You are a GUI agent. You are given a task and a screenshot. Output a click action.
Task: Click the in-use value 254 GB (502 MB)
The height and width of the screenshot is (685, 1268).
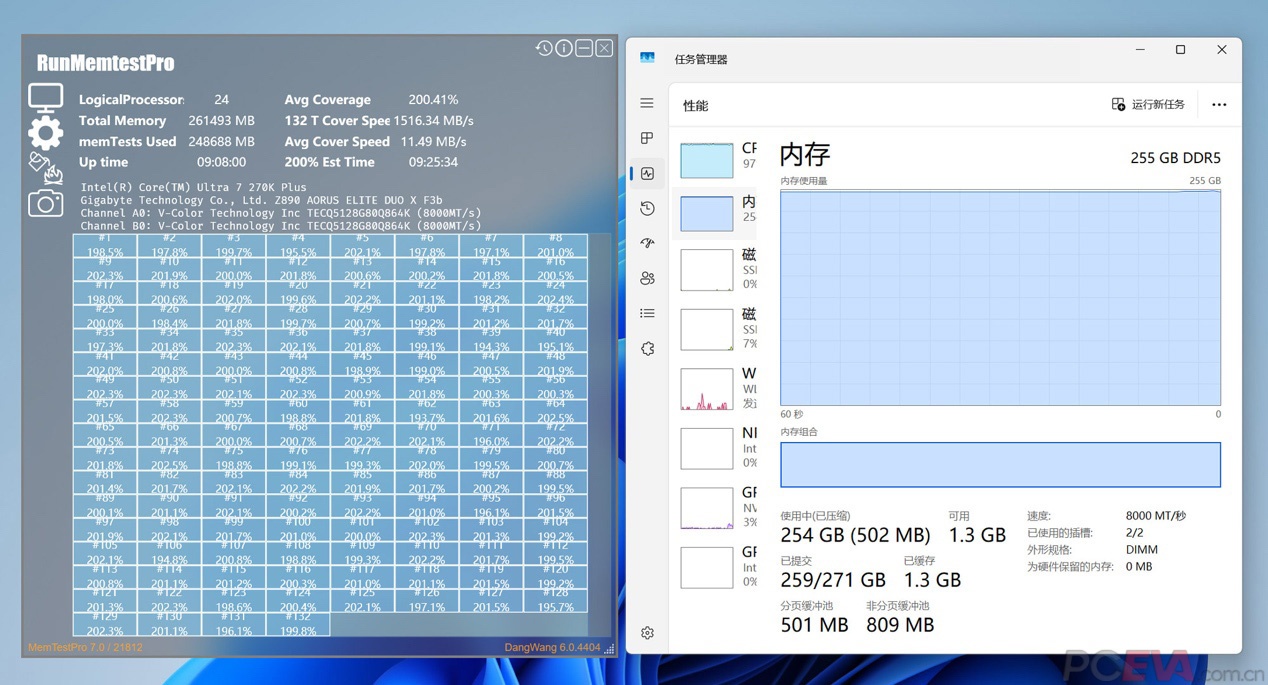coord(855,535)
